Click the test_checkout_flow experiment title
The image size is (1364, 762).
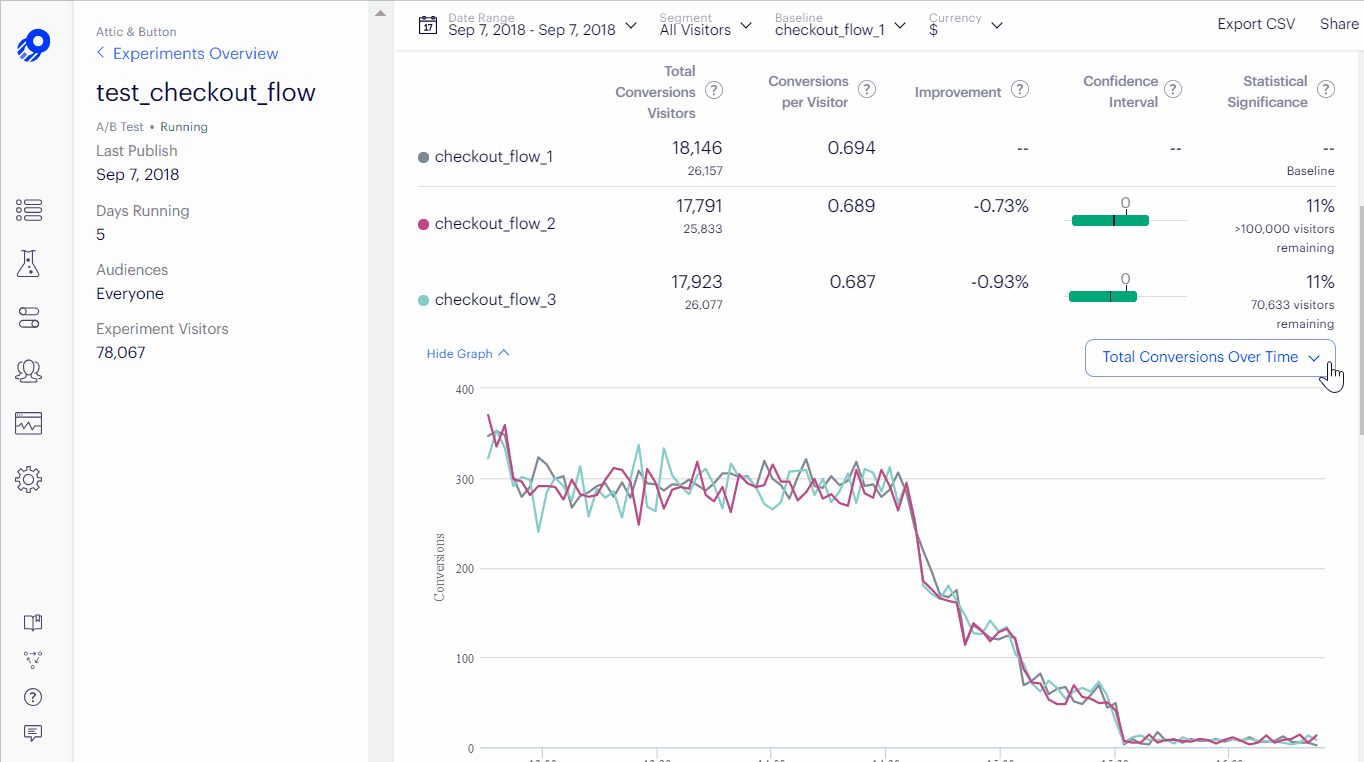point(206,93)
